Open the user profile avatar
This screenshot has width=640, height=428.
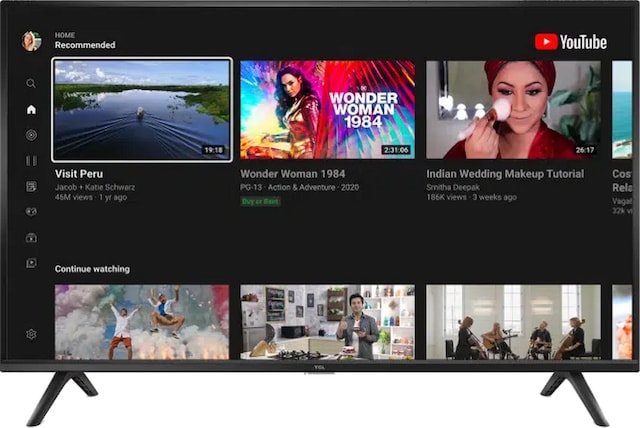(x=32, y=41)
